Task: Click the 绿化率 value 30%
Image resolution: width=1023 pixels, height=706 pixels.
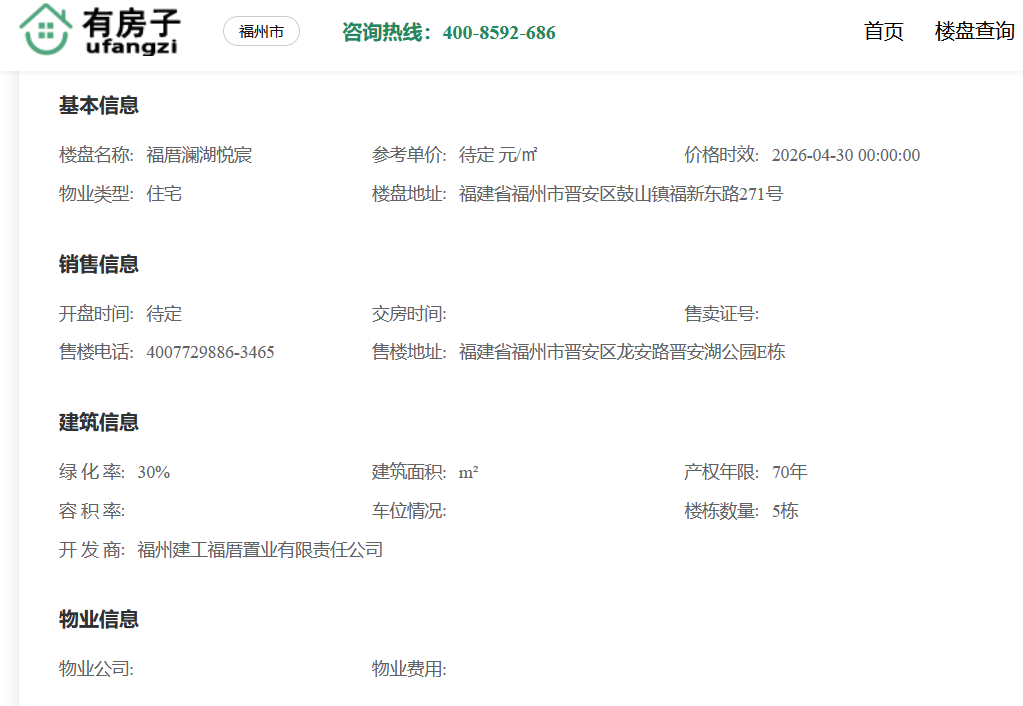Action: [154, 472]
